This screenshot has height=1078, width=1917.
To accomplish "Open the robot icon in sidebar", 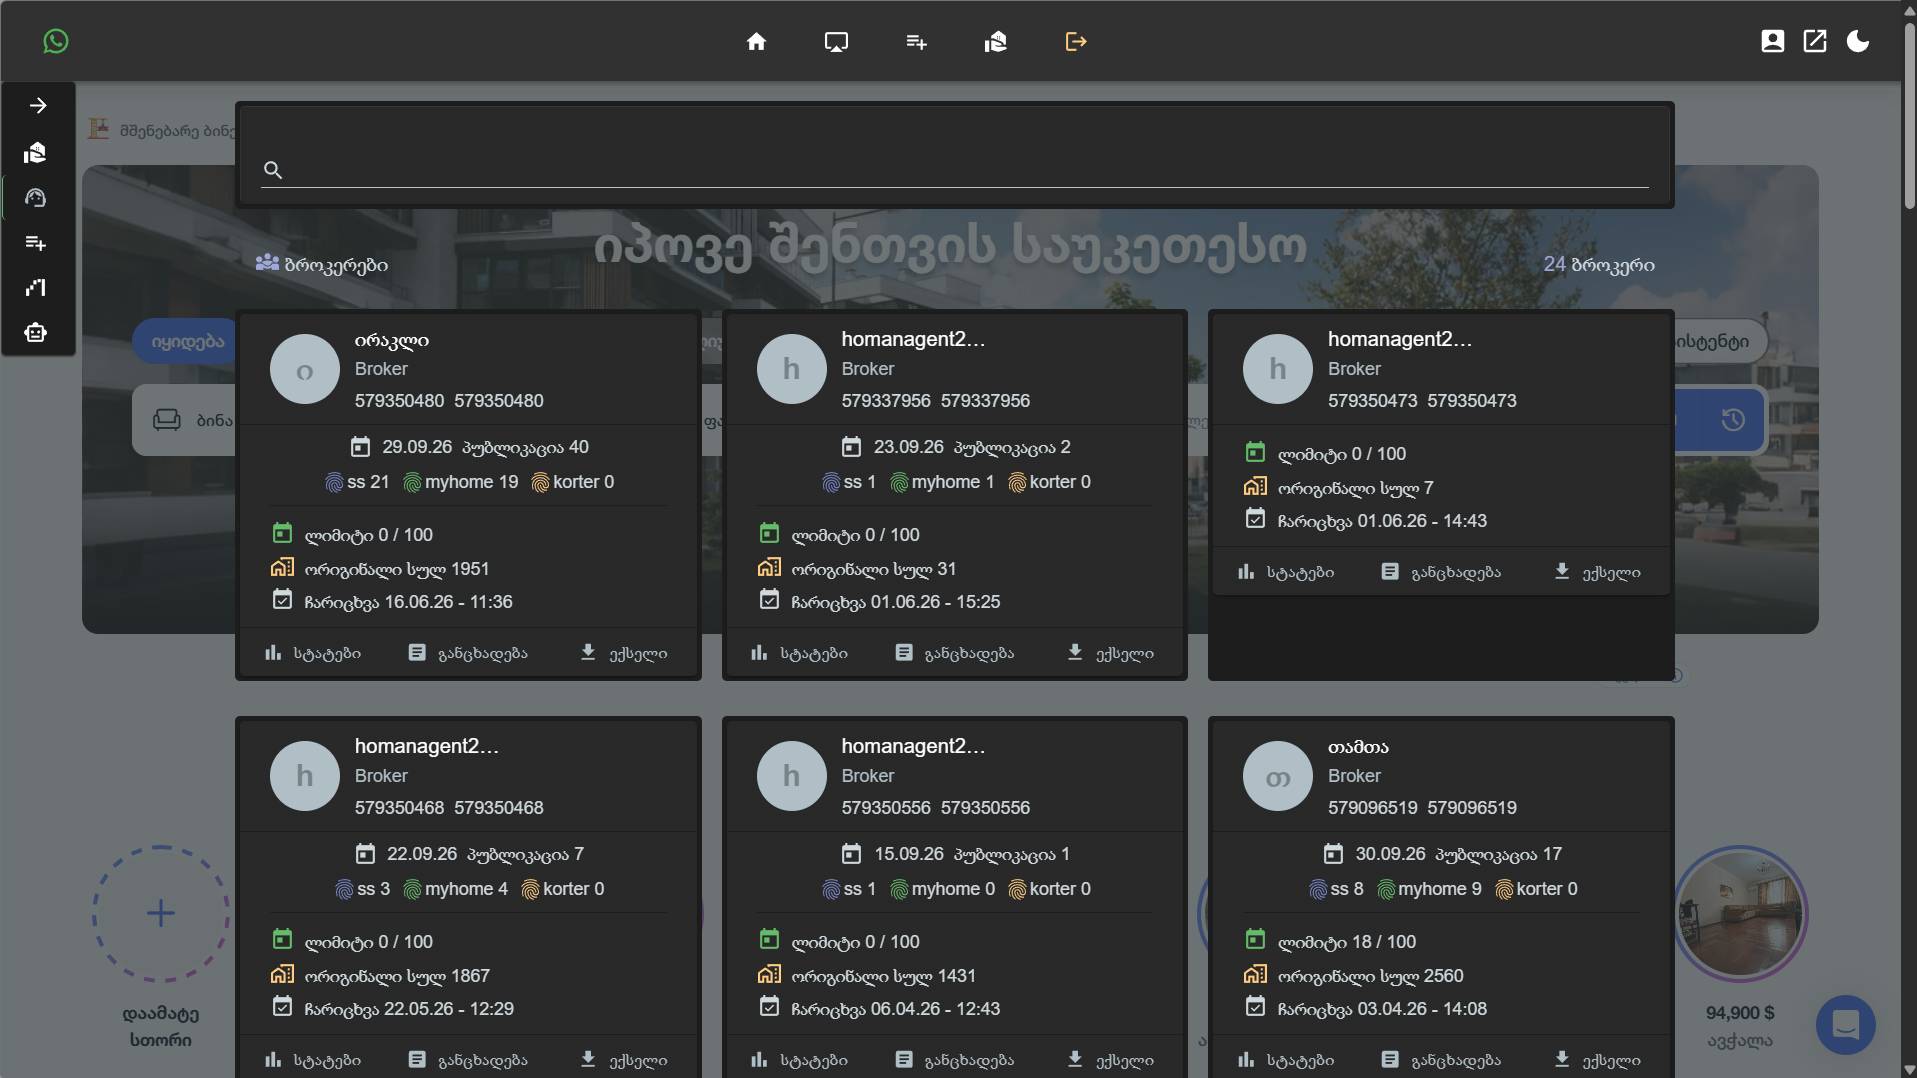I will coord(36,333).
